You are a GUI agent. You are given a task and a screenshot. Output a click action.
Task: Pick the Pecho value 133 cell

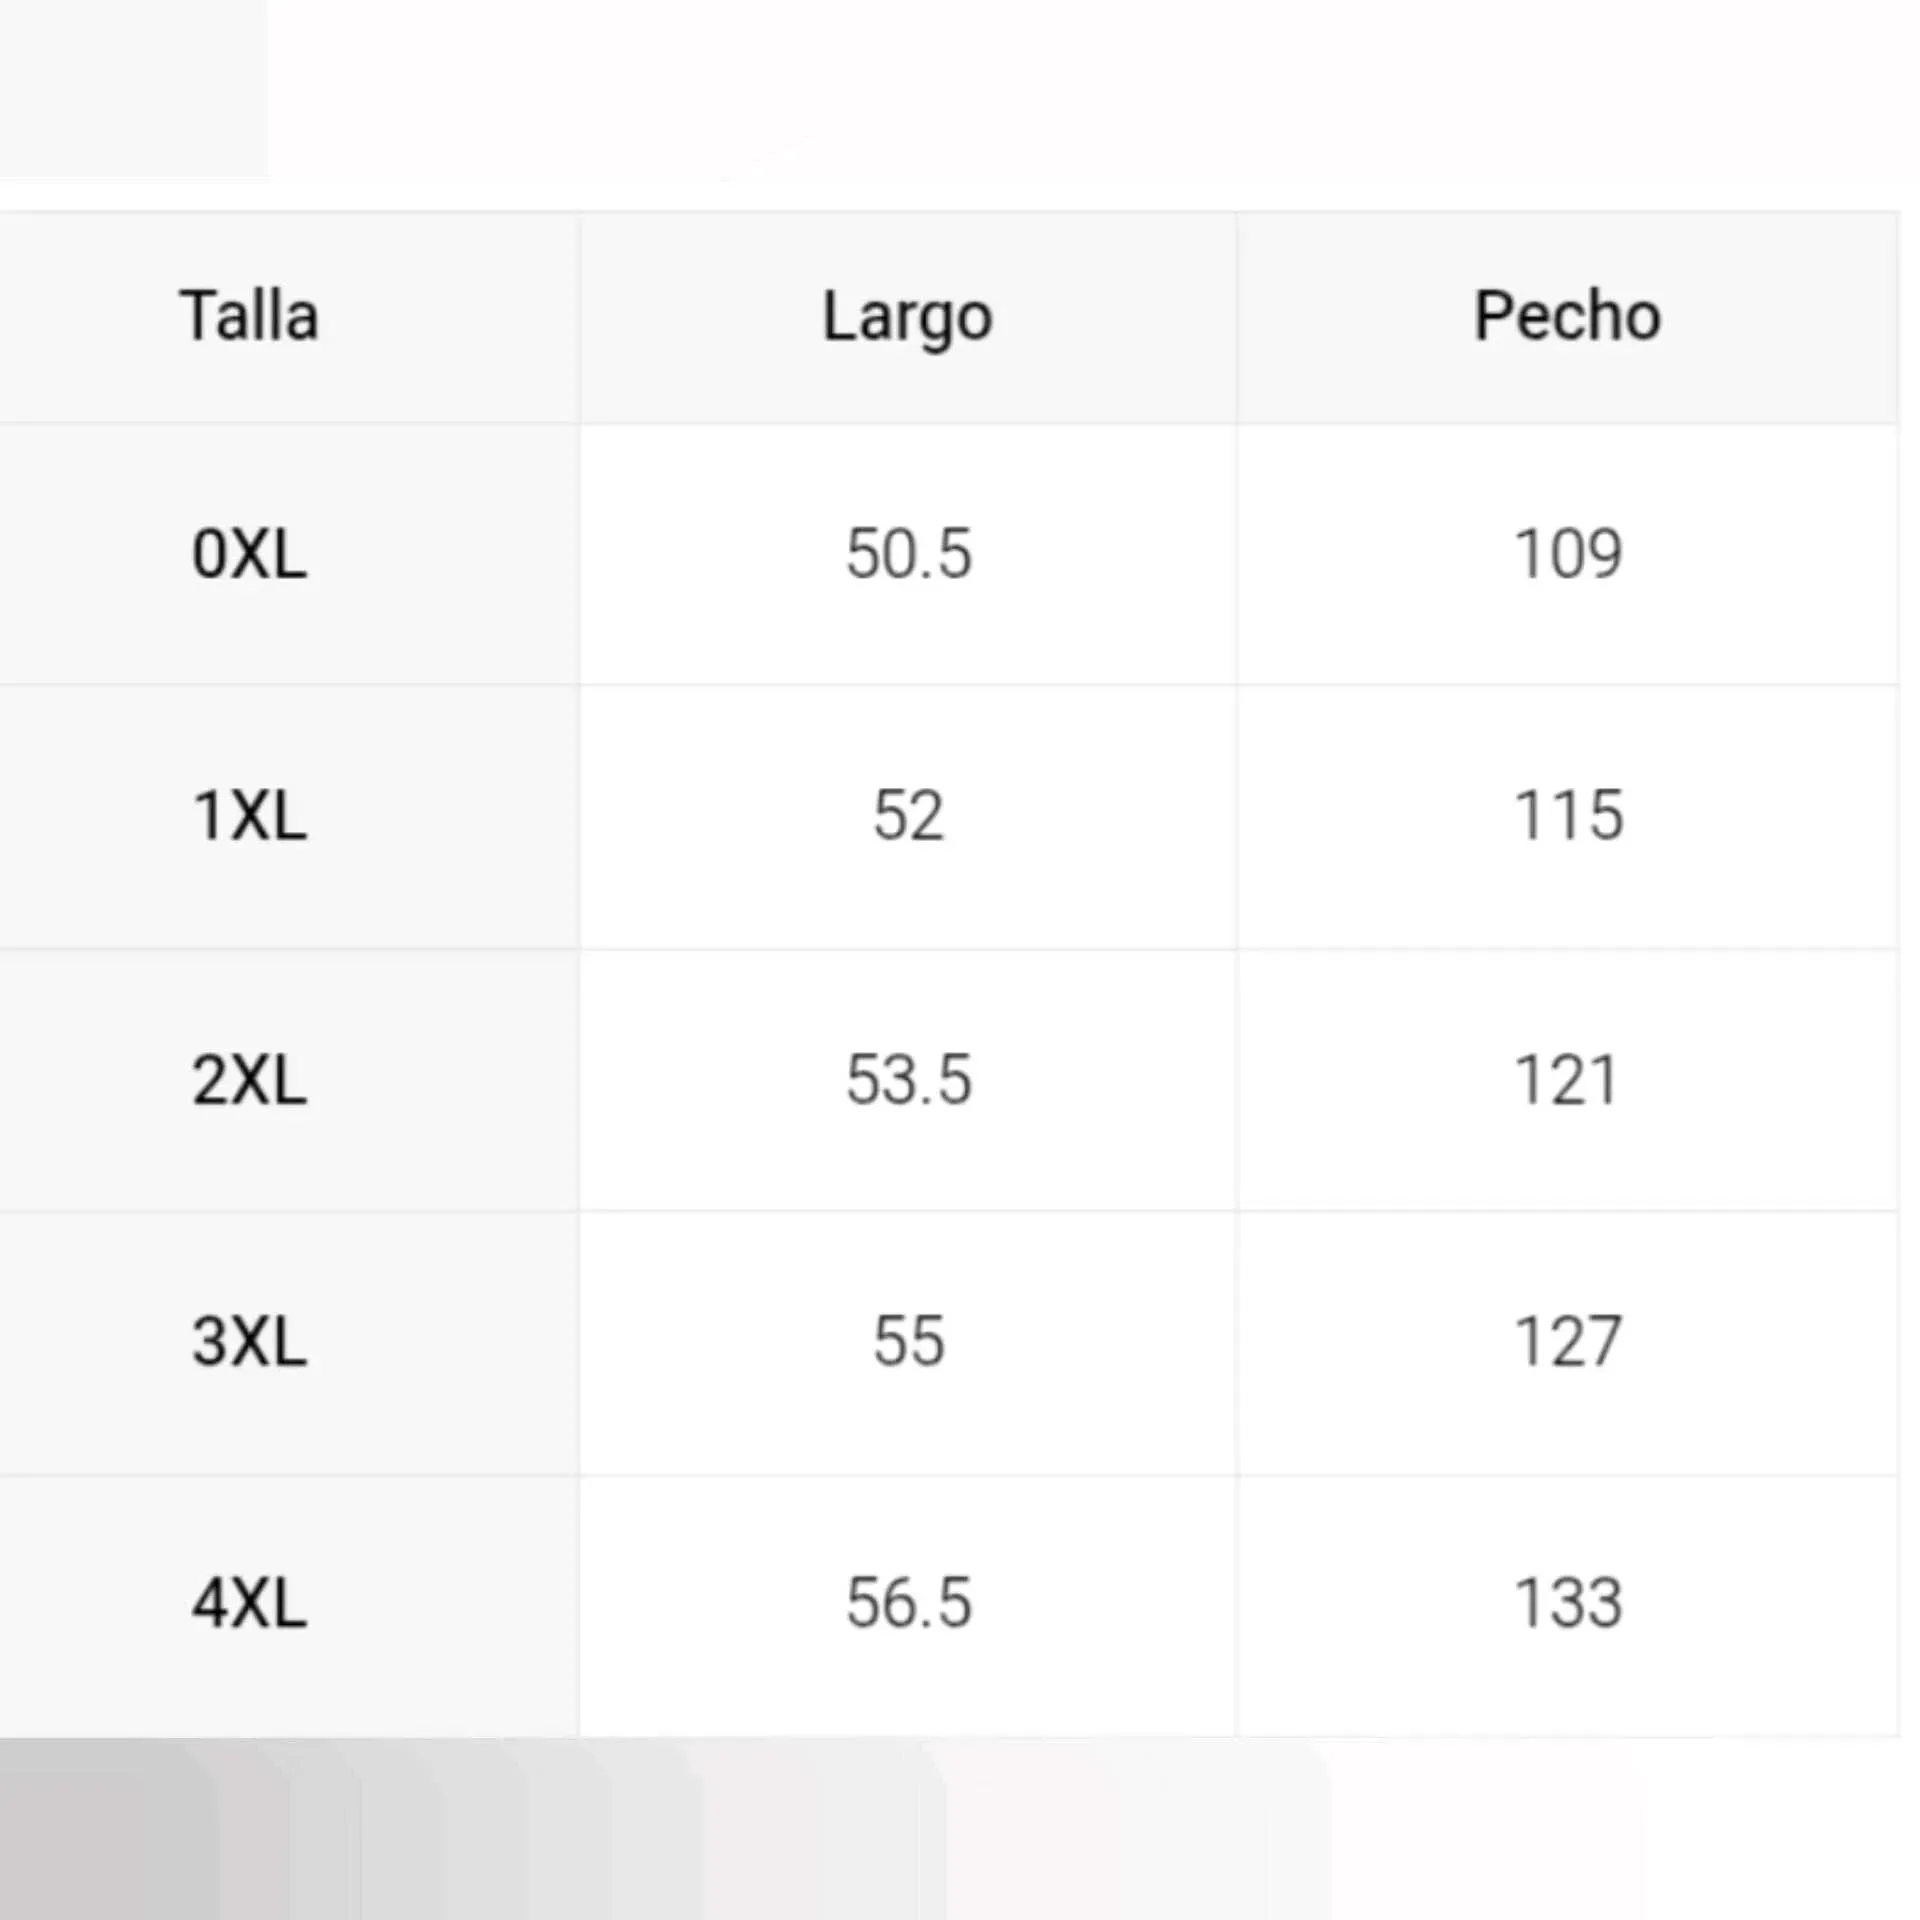[x=1567, y=1604]
